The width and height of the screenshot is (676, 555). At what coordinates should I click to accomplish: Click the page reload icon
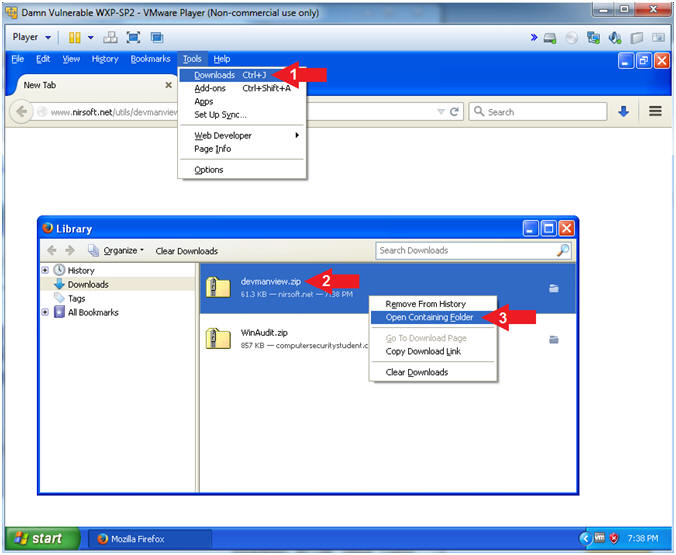(454, 112)
